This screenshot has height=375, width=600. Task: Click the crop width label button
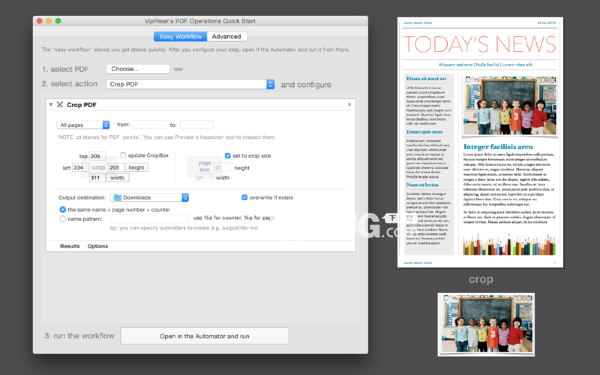pos(117,178)
